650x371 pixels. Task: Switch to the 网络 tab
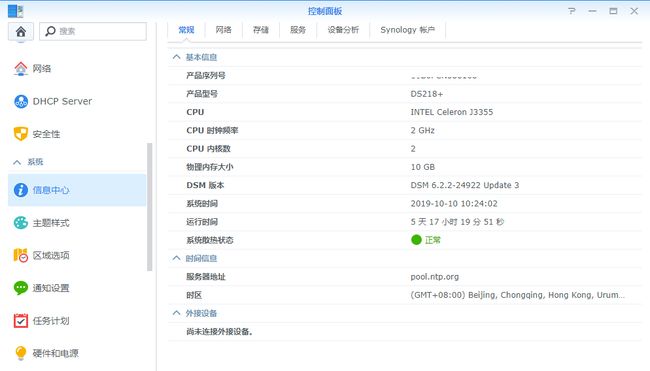point(223,30)
